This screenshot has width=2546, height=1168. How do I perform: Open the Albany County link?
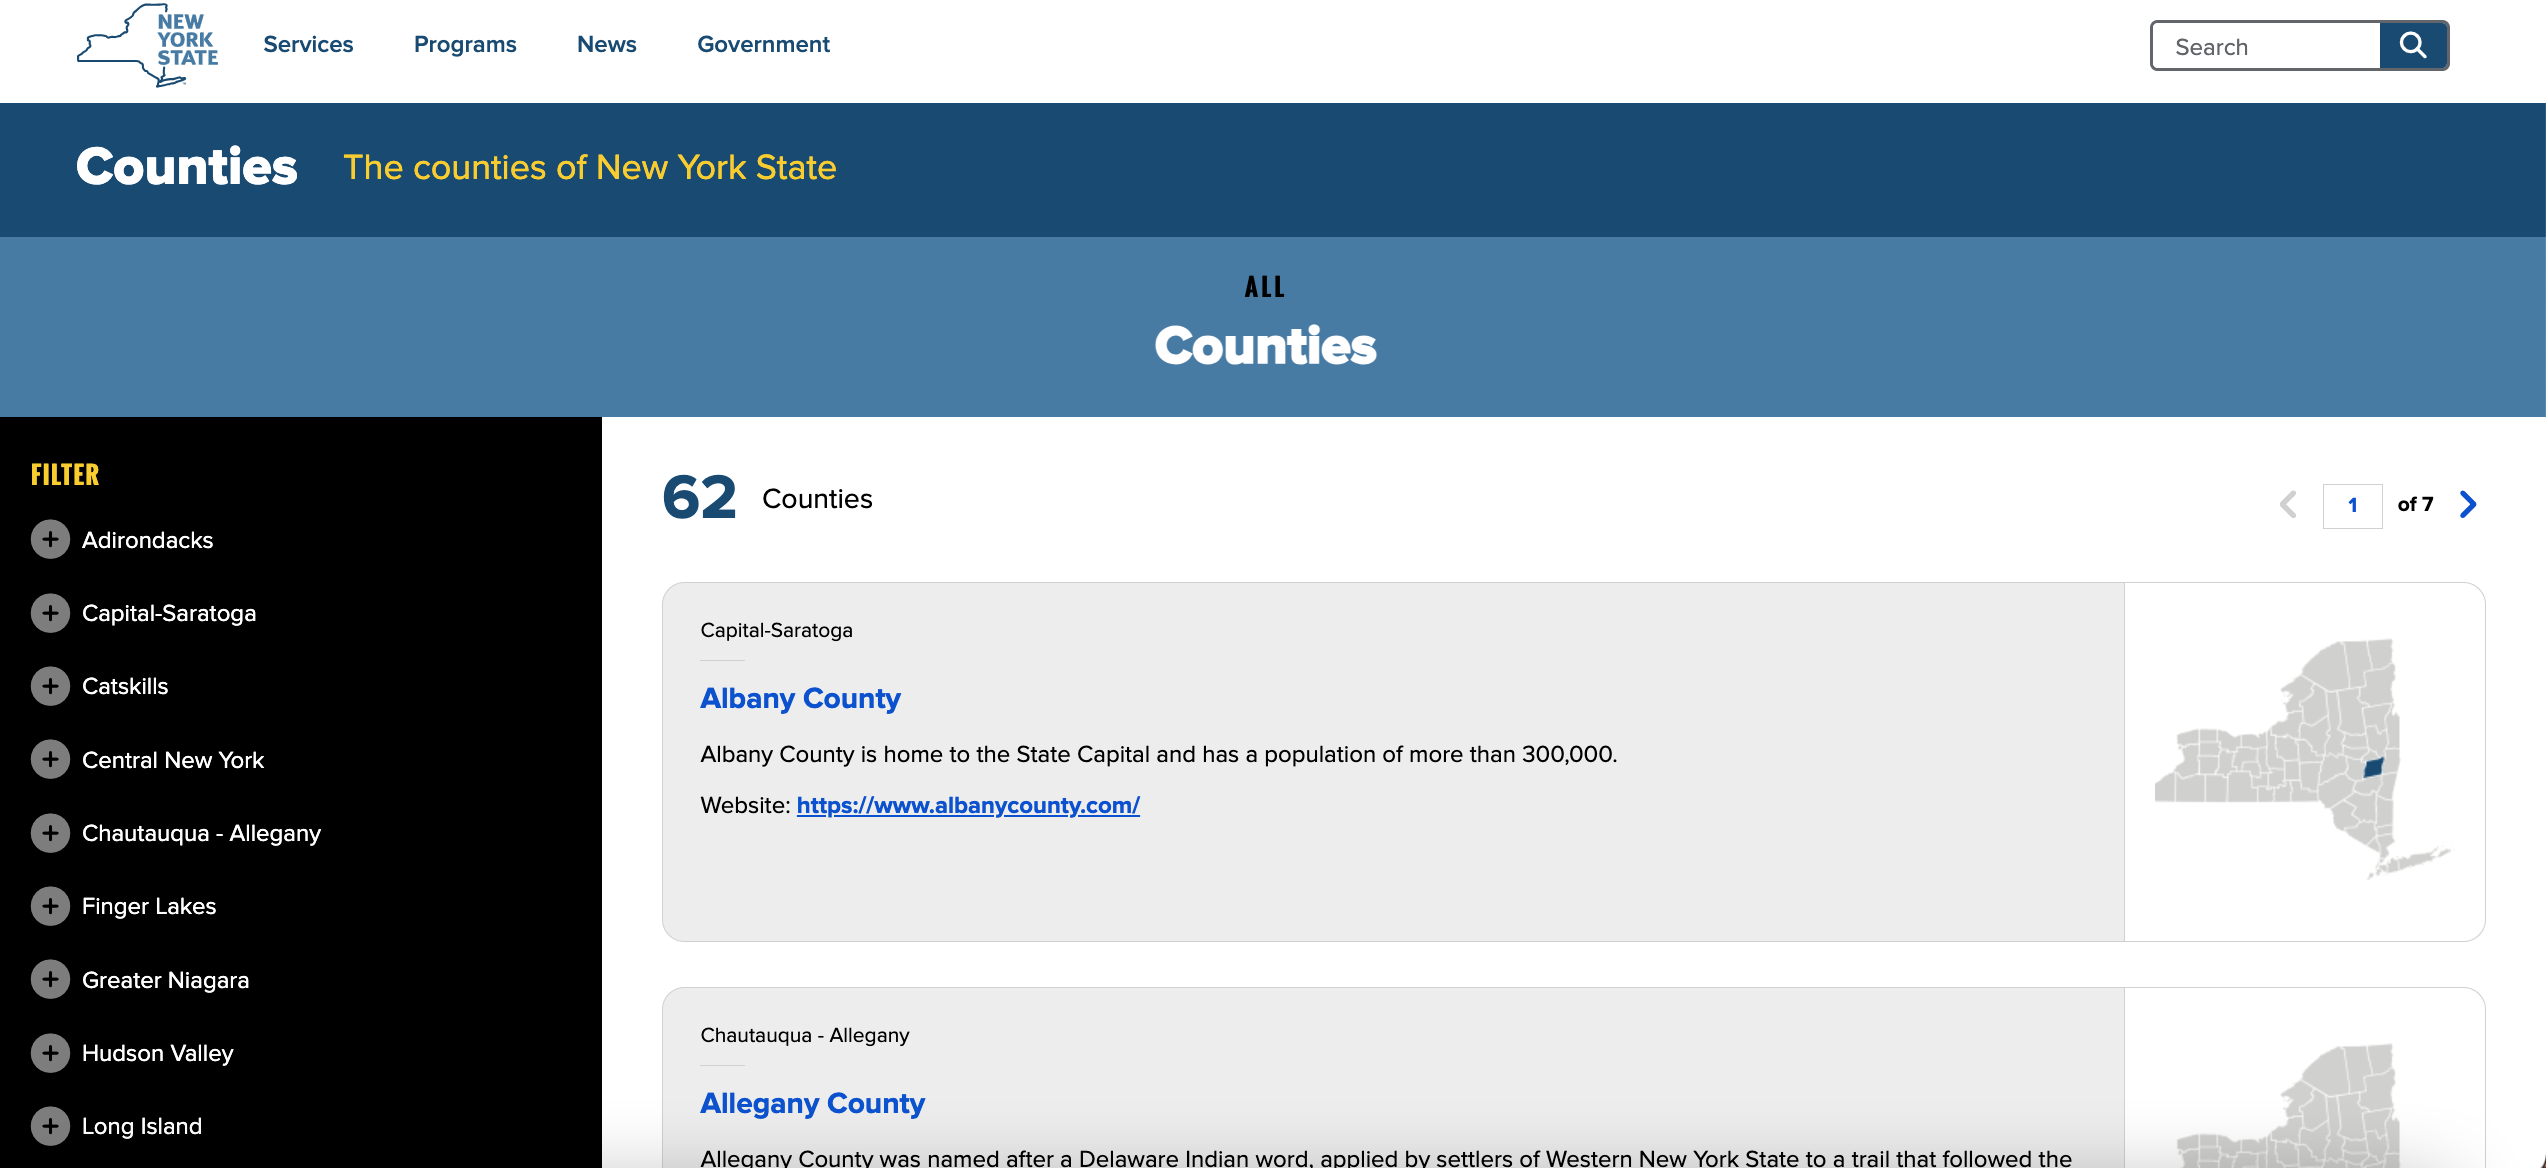point(800,698)
